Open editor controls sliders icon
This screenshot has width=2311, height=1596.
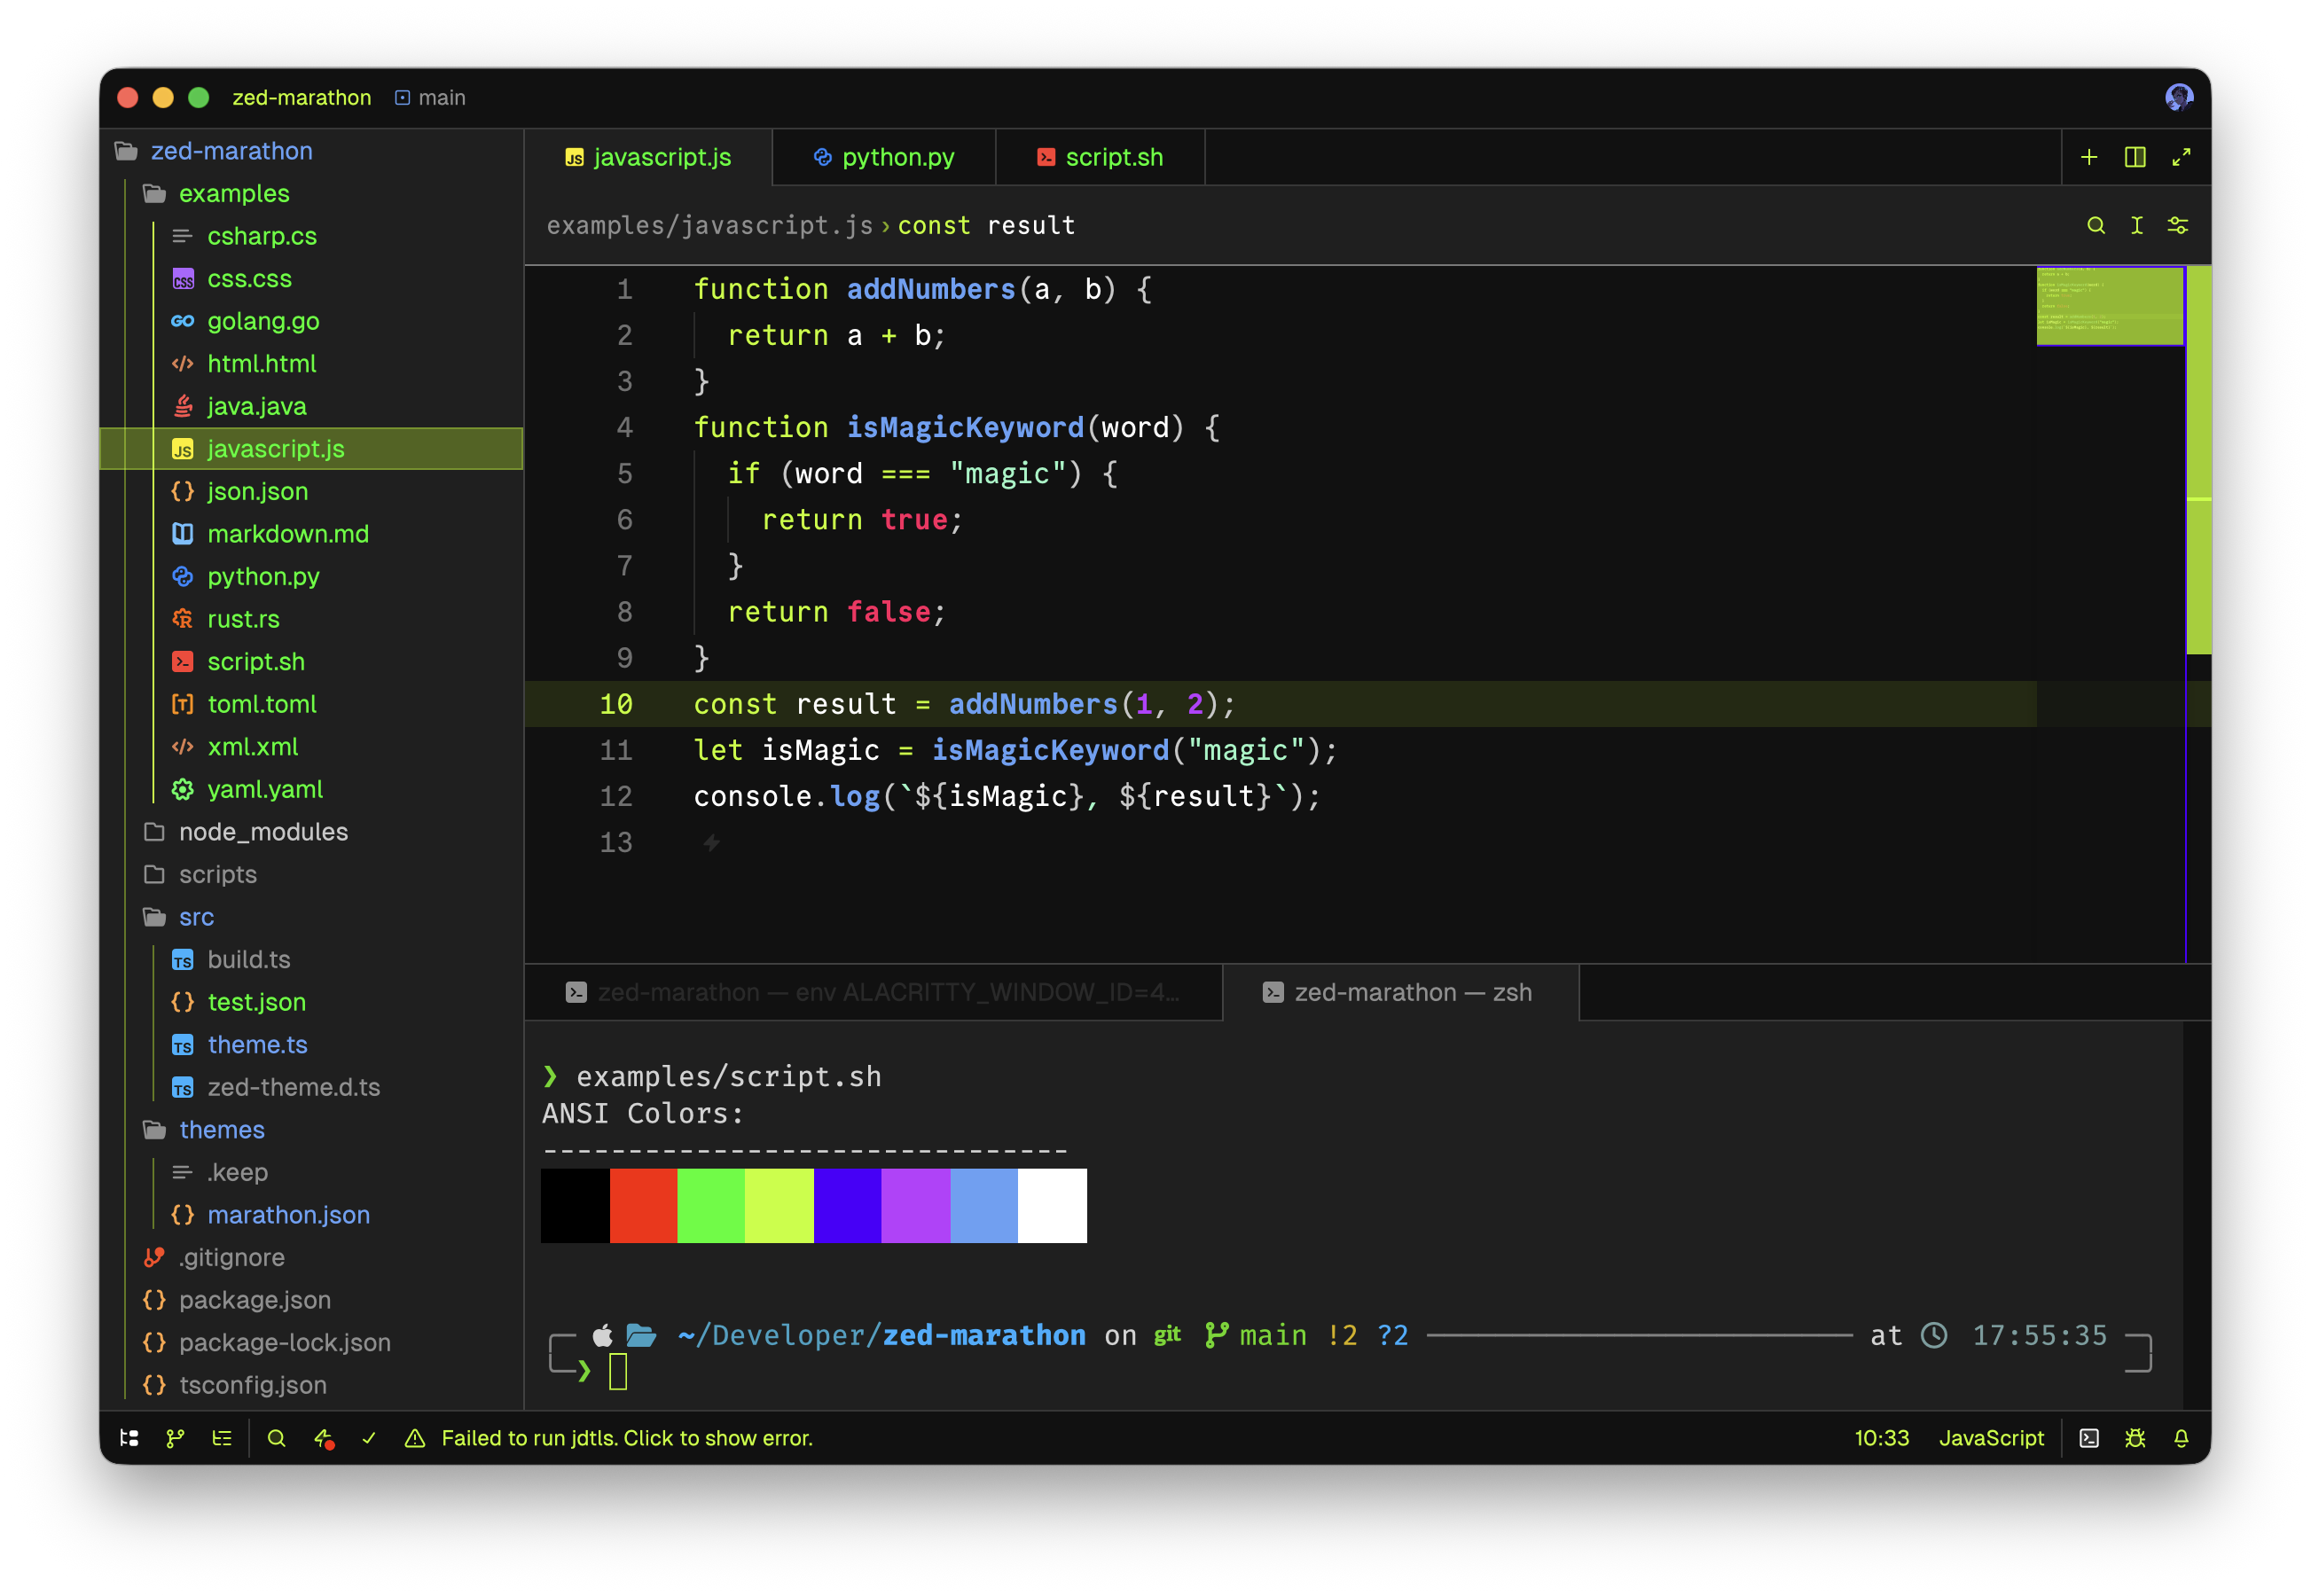2178,225
